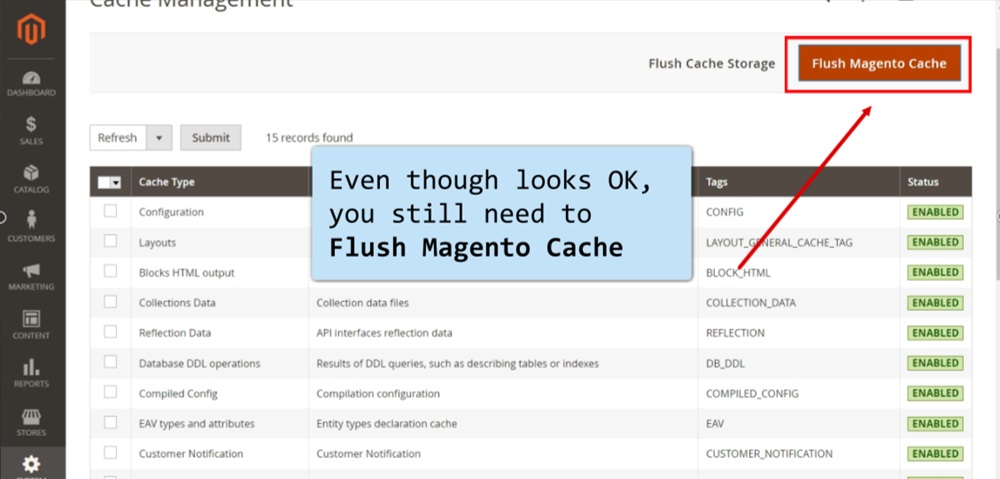Click ENABLED status for Configuration row
Viewport: 1000px width, 479px height.
935,212
